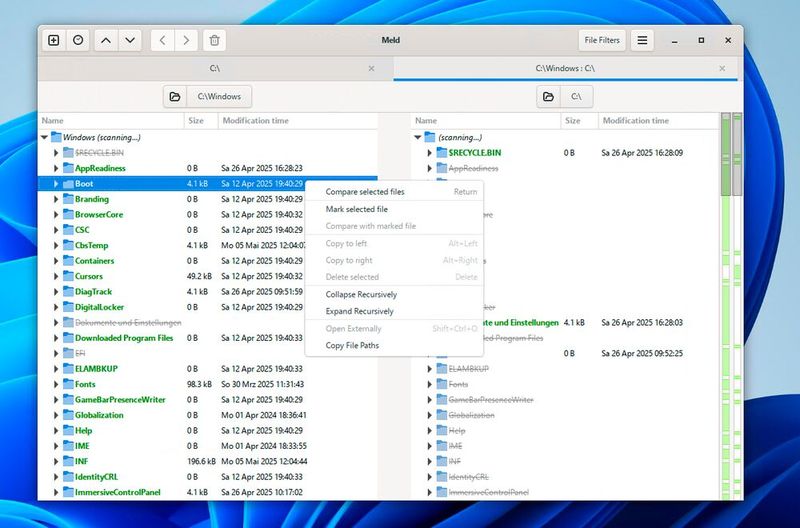Collapse the Windows root folder tree
The image size is (800, 528).
44,137
